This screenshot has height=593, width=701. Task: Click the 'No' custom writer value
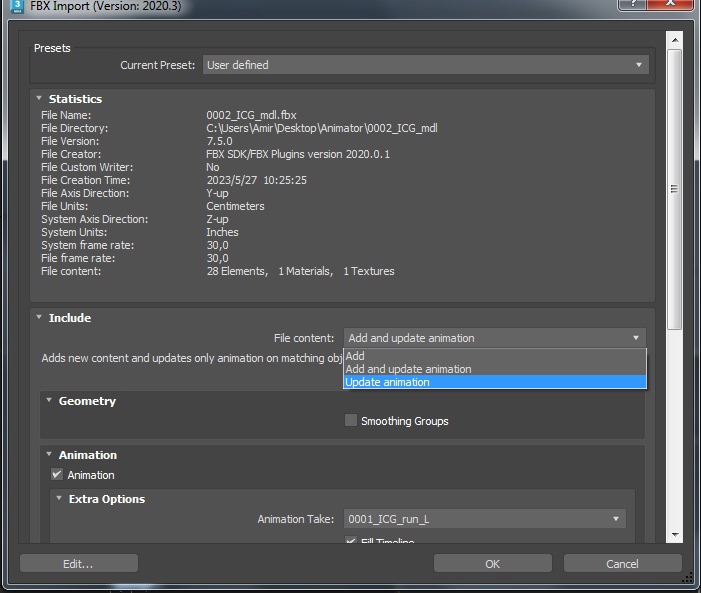pos(212,167)
